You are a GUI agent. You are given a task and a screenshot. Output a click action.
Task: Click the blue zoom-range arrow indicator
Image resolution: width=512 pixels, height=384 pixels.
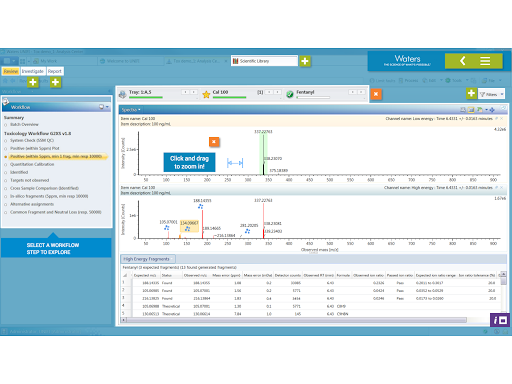[235, 163]
